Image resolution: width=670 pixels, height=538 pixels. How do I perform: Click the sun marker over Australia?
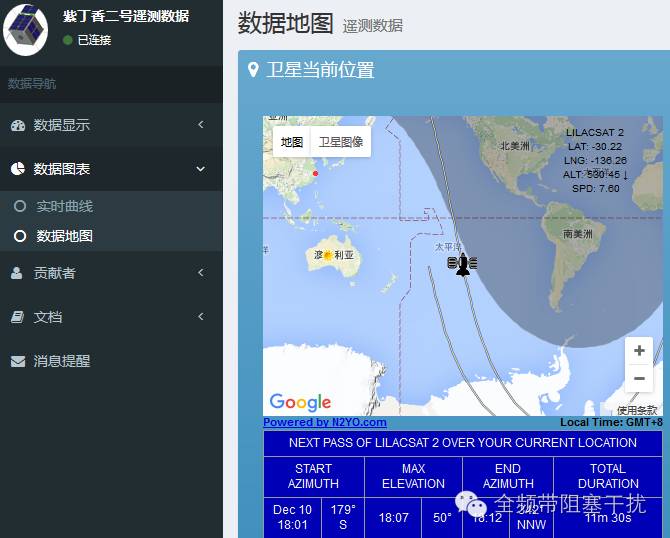328,256
